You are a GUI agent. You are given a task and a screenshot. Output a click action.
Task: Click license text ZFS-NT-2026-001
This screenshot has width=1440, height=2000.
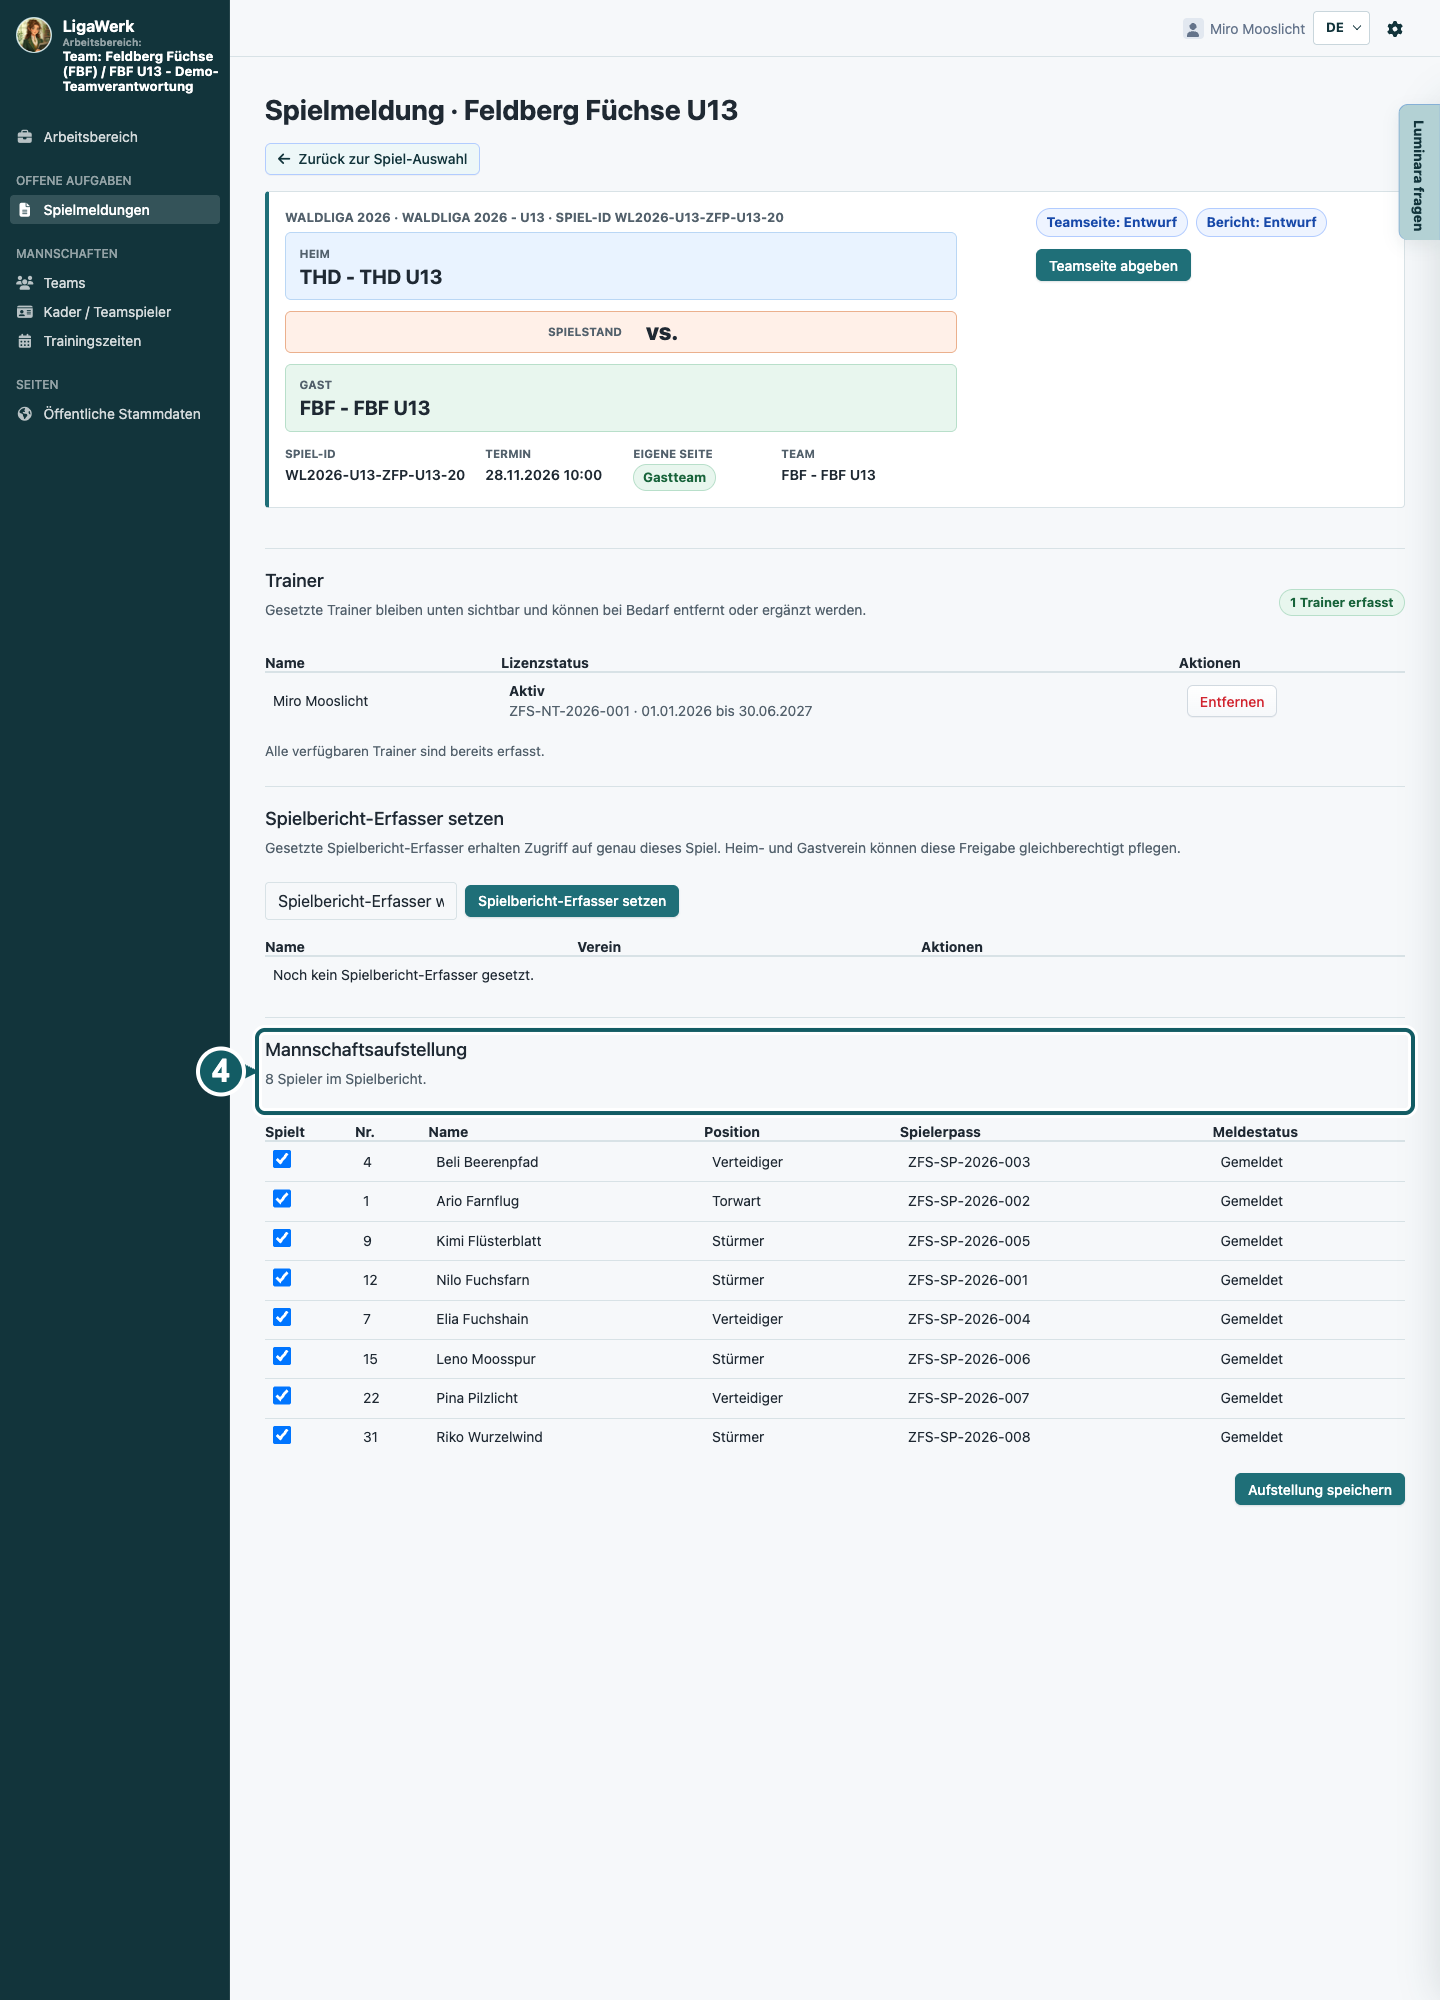[569, 711]
